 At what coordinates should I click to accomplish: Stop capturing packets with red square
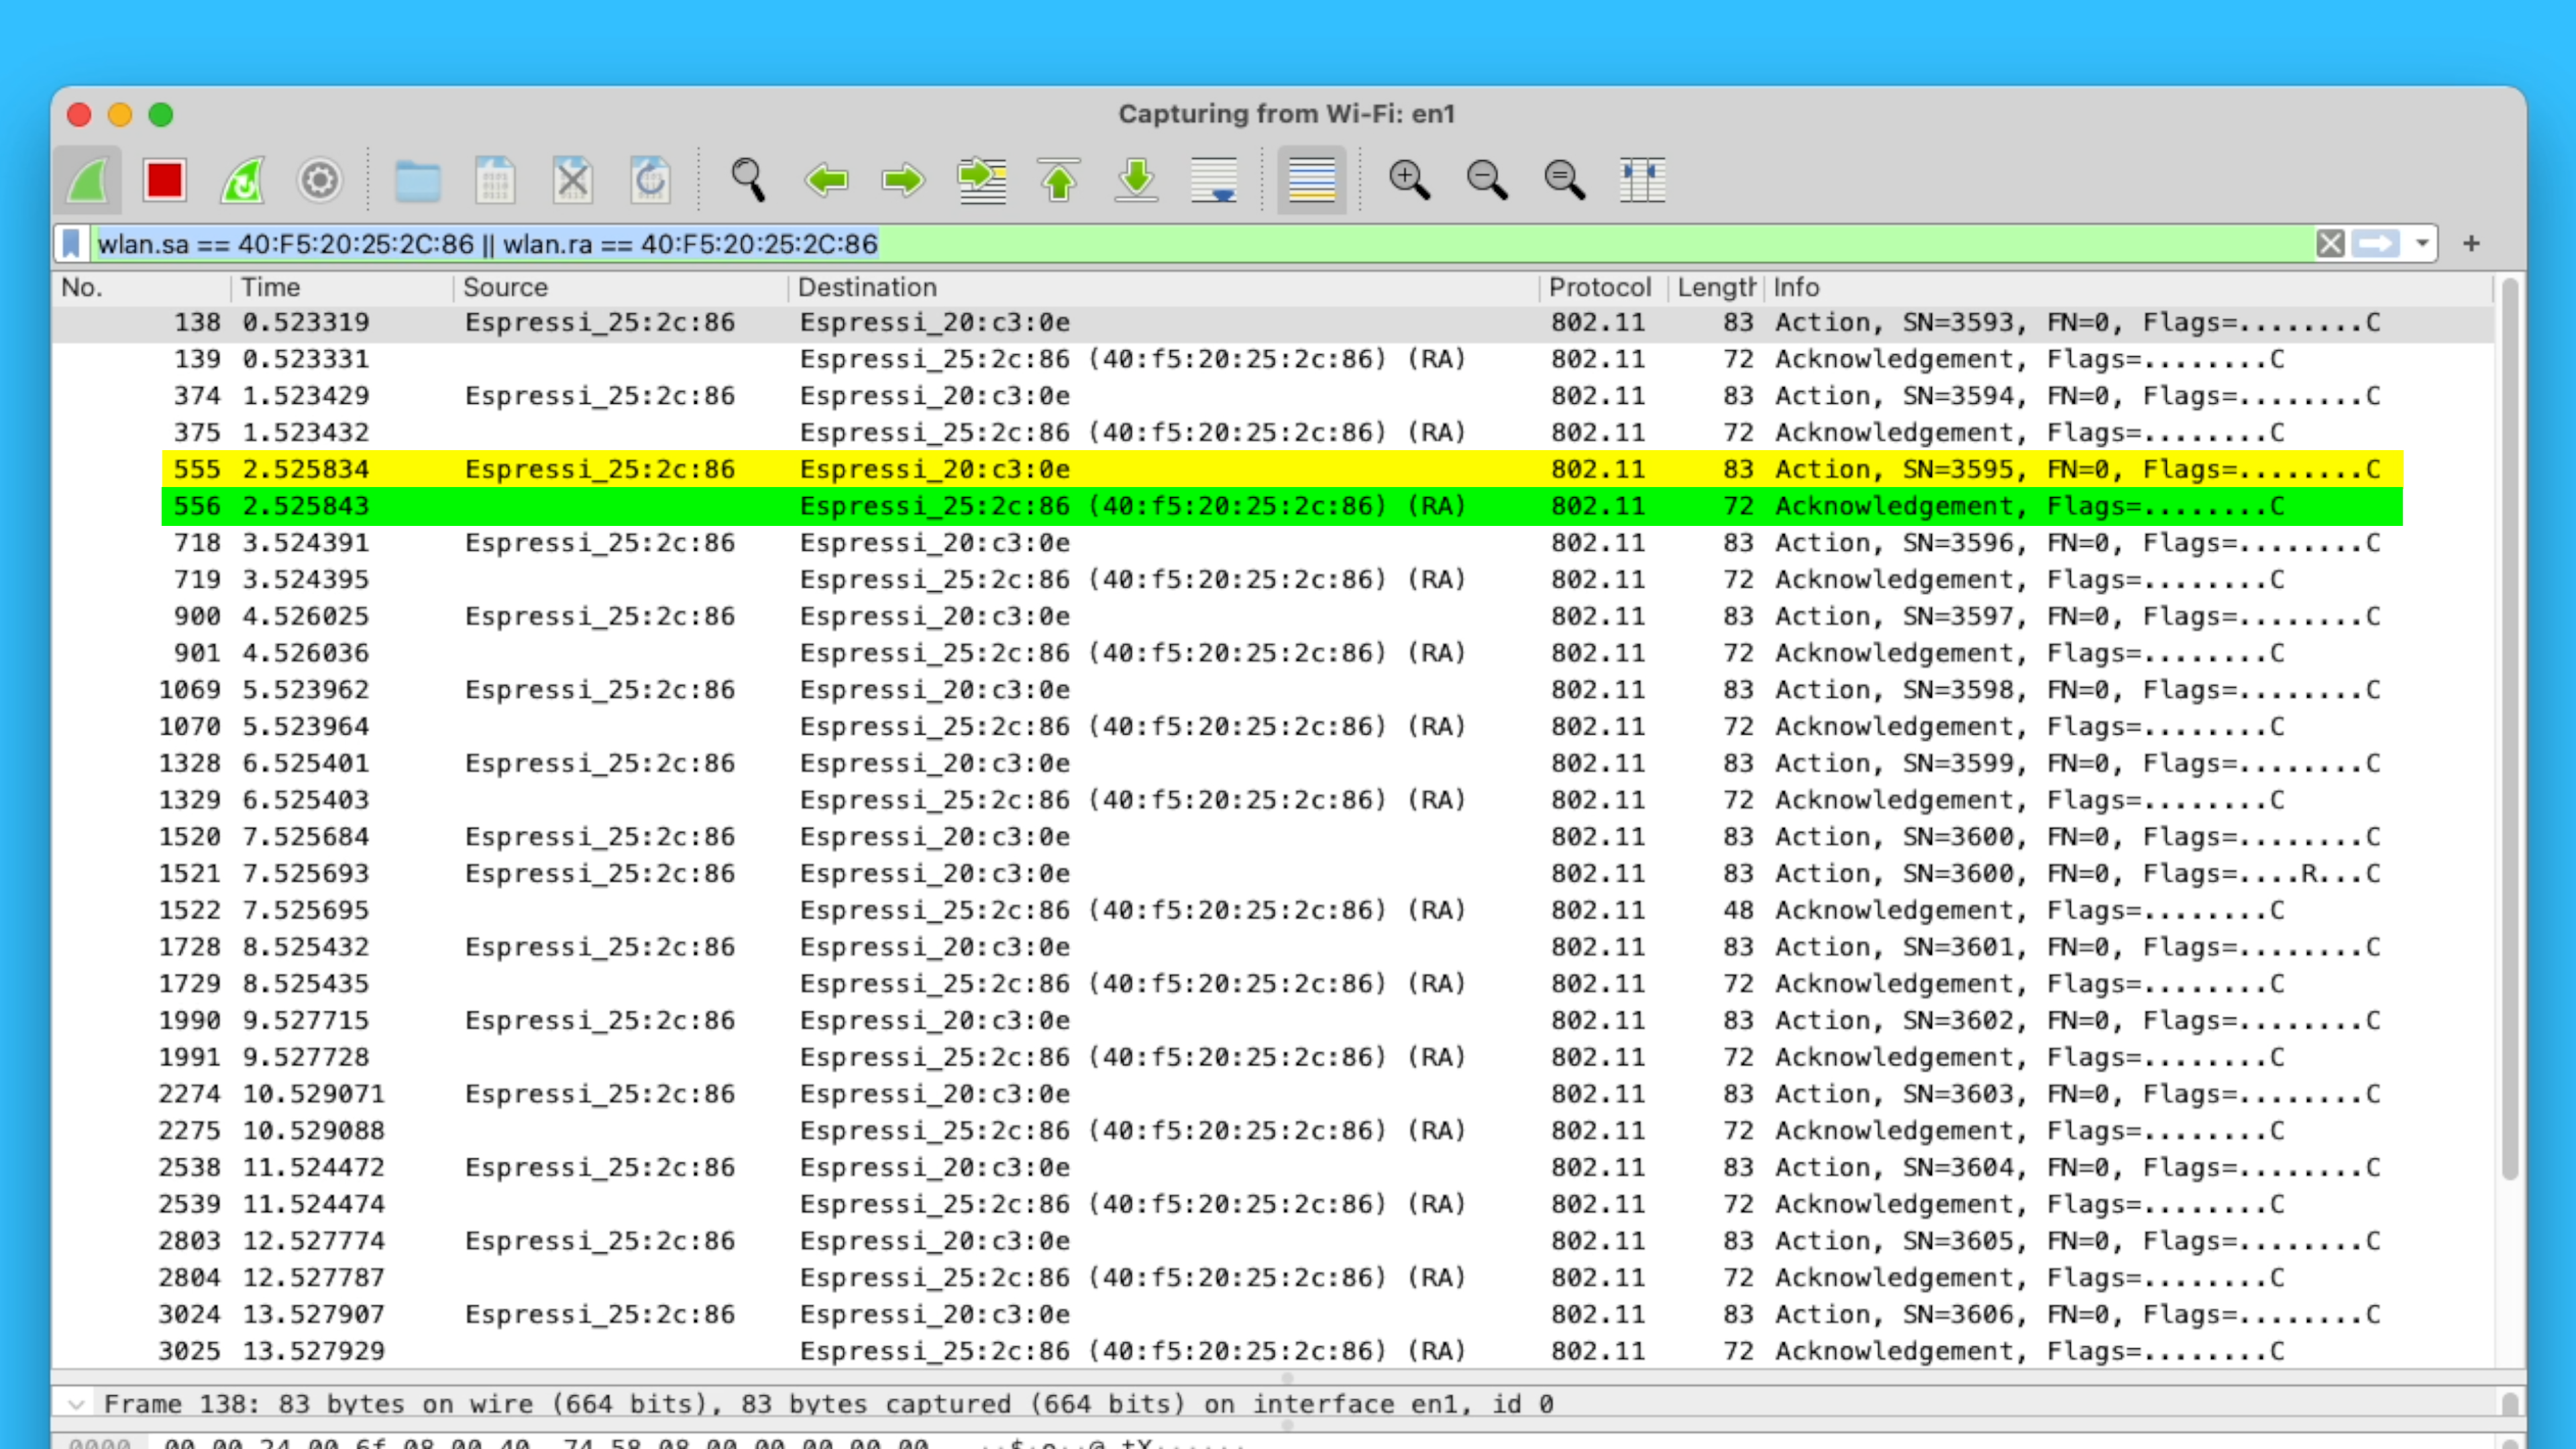click(x=164, y=181)
